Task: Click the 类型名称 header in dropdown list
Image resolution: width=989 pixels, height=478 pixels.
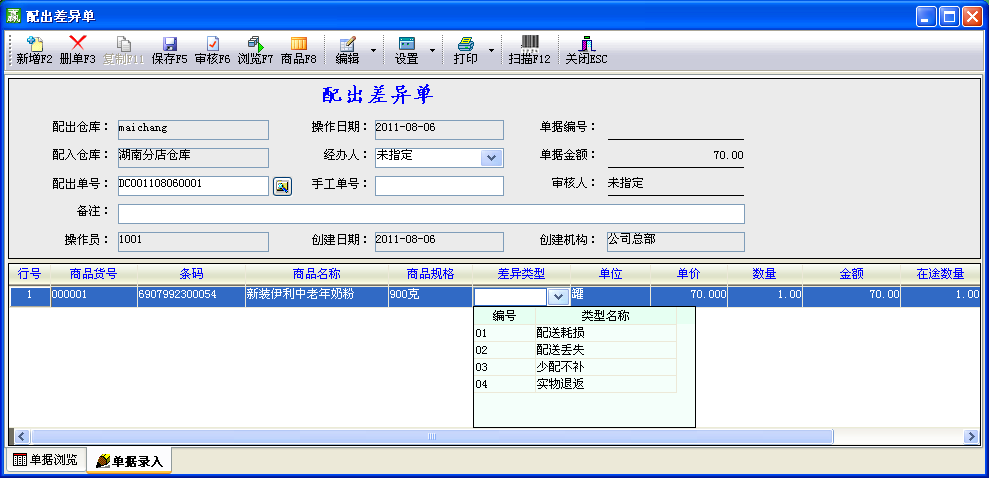Action: click(x=606, y=316)
